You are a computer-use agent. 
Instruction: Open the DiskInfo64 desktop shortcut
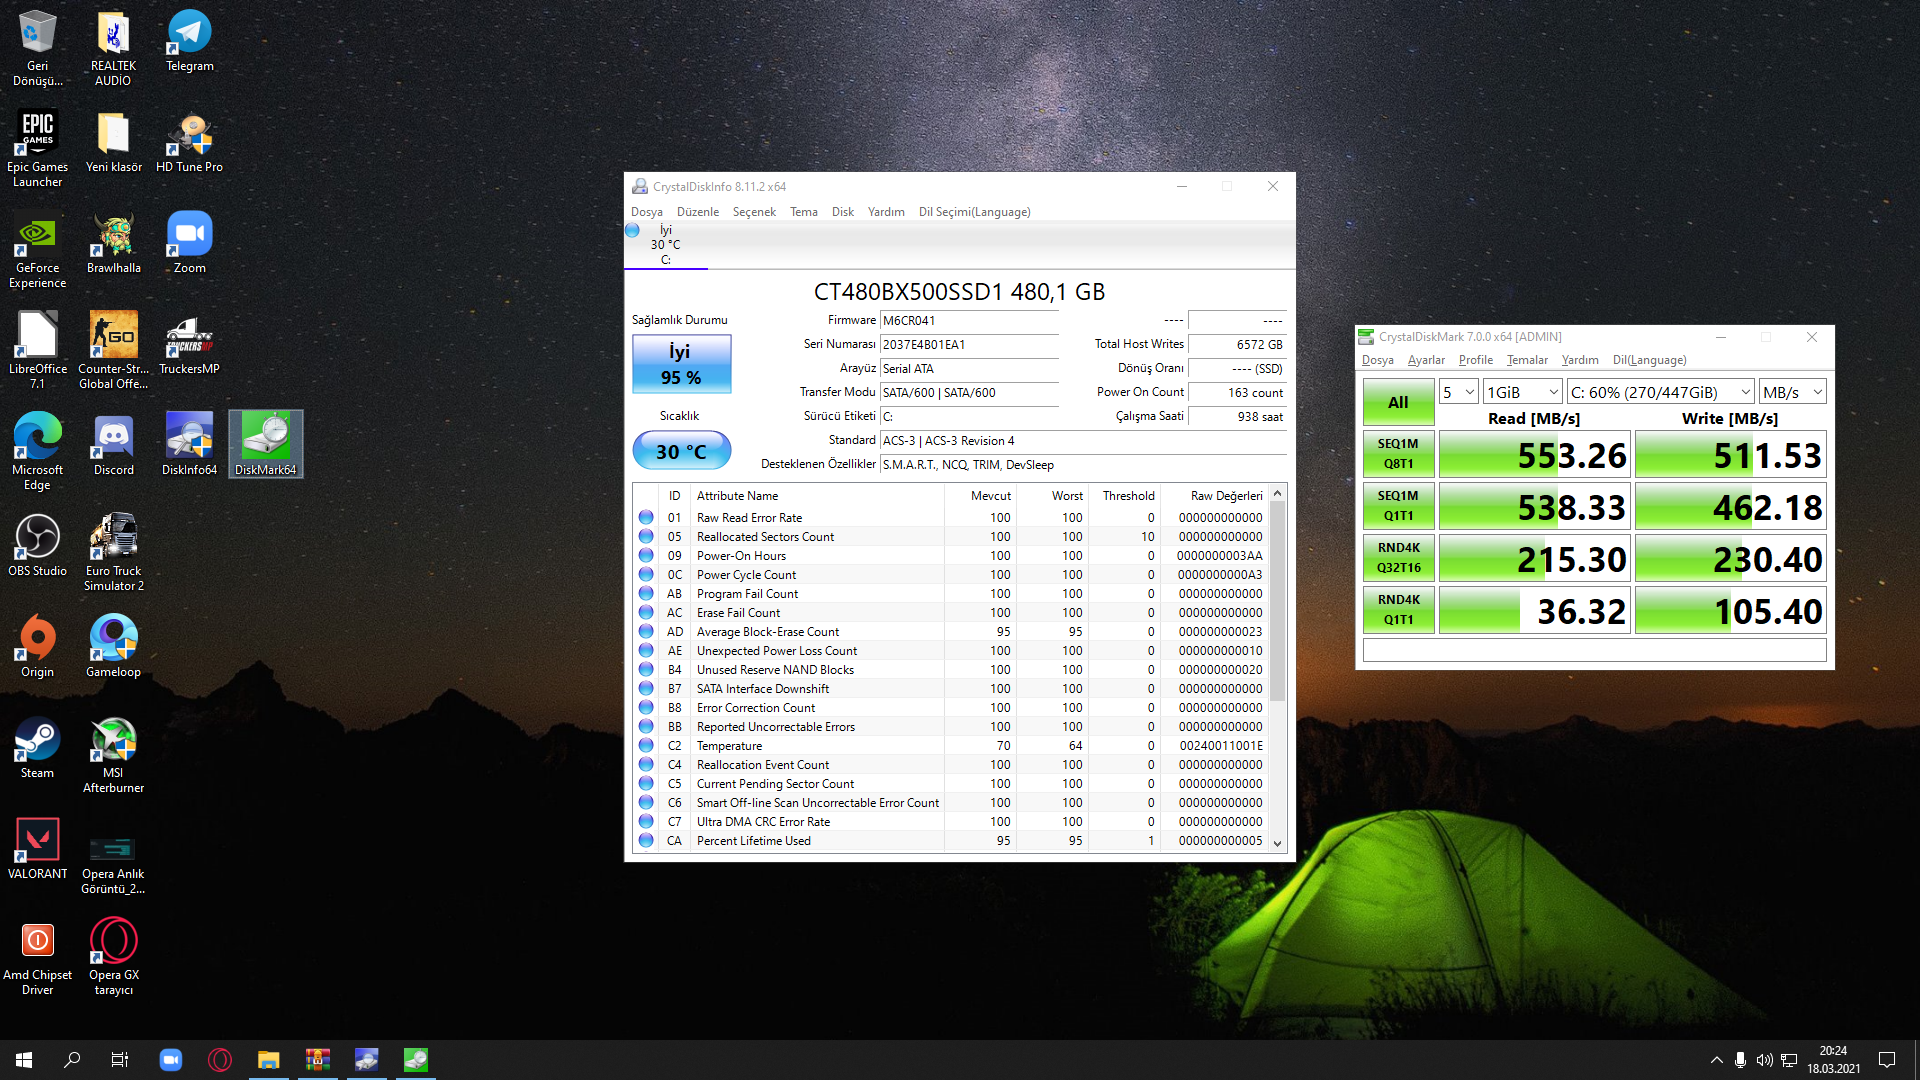[189, 443]
